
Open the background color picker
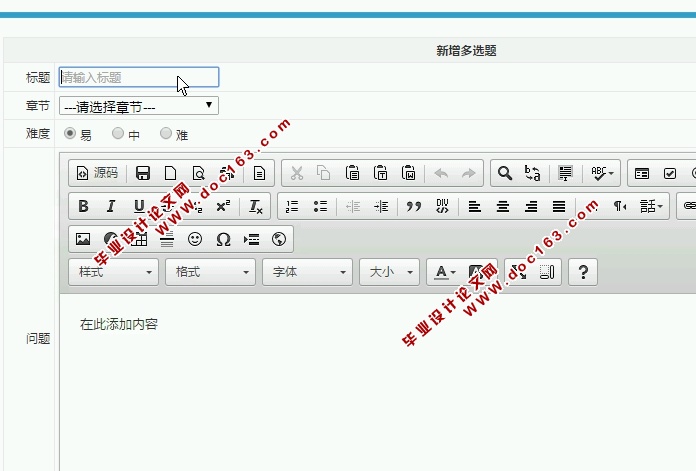tap(478, 272)
